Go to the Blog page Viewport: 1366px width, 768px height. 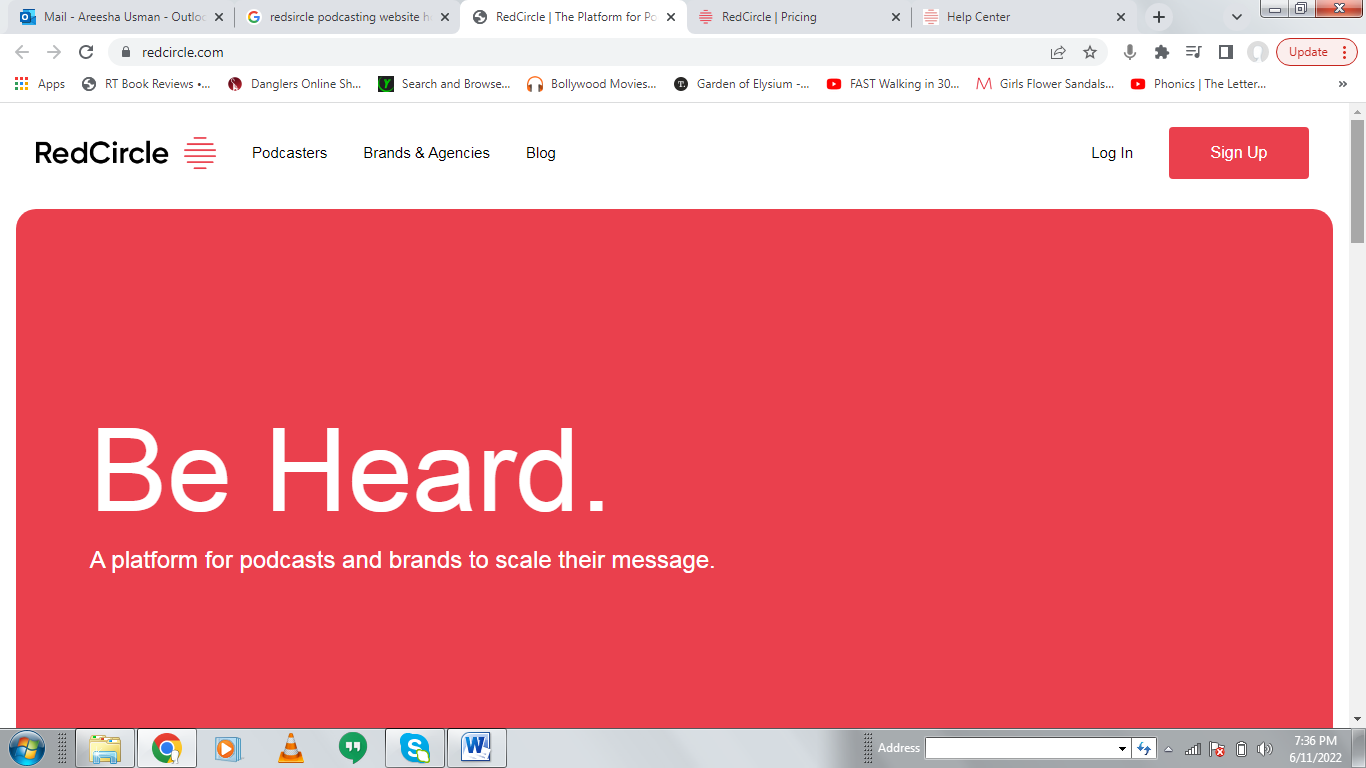[541, 153]
